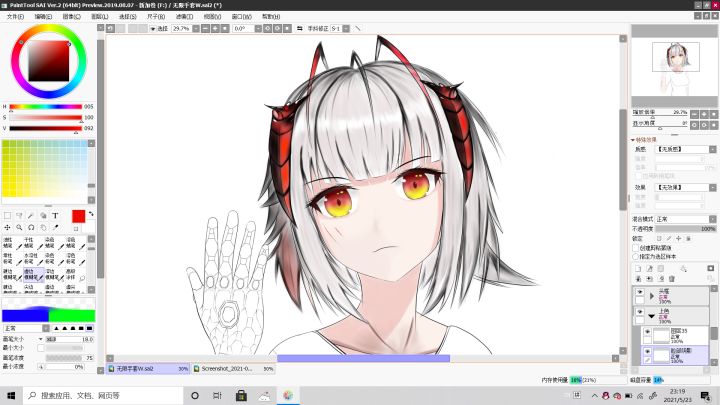Open the 图层(L) menu
This screenshot has width=720, height=405.
click(x=100, y=16)
